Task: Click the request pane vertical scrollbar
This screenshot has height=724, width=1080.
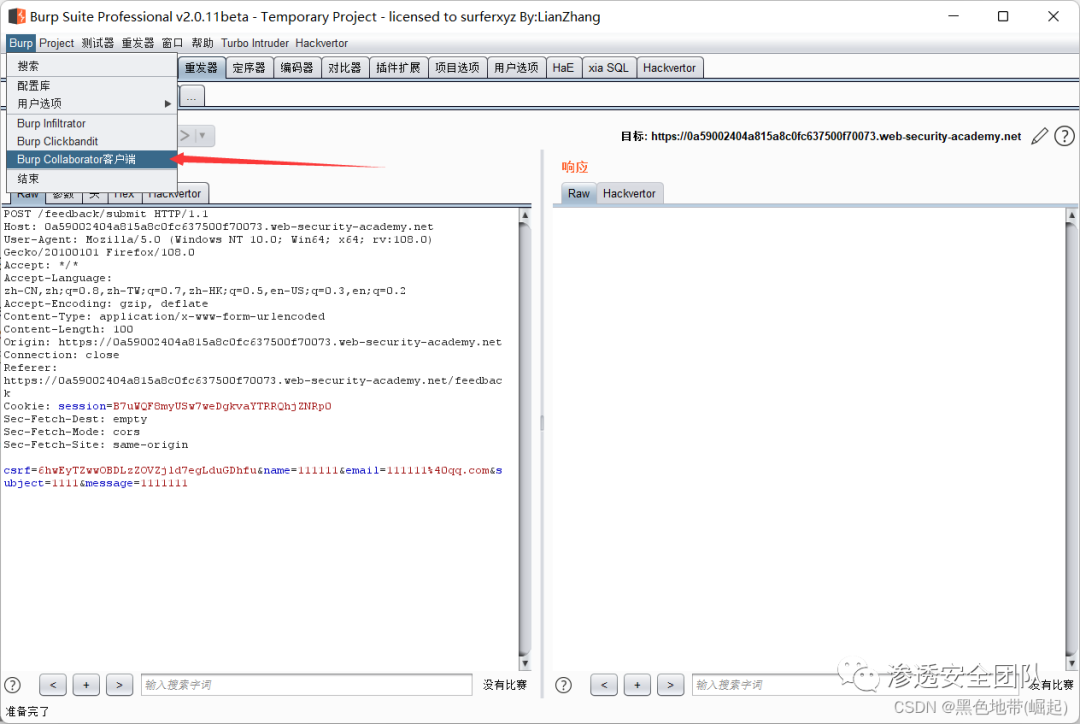Action: (525, 439)
